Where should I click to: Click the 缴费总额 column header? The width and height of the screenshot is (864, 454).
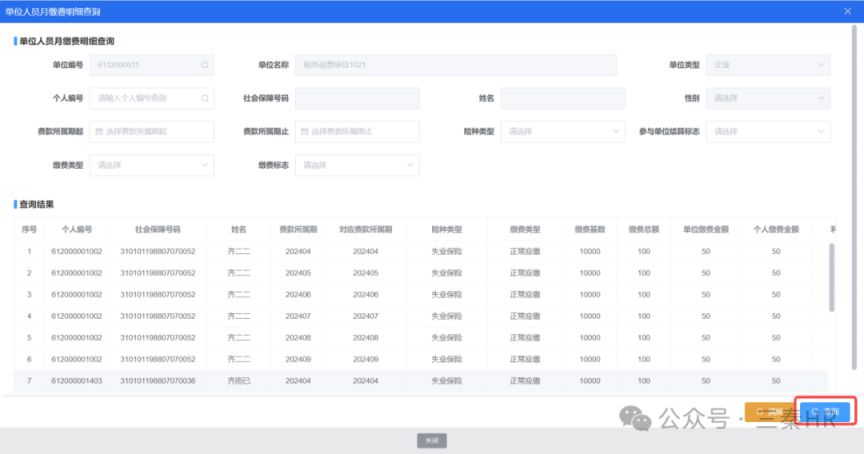point(644,229)
